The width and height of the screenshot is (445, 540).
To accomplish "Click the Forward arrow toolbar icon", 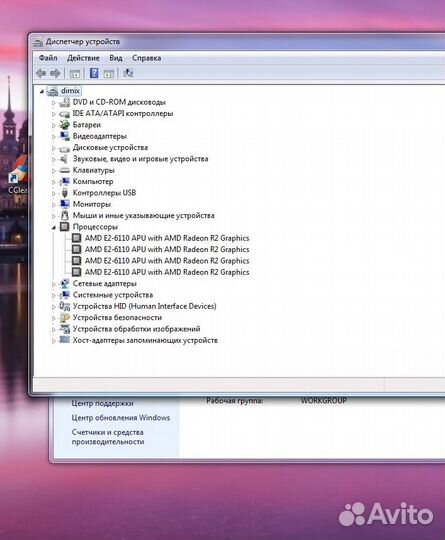I will pyautogui.click(x=55, y=73).
